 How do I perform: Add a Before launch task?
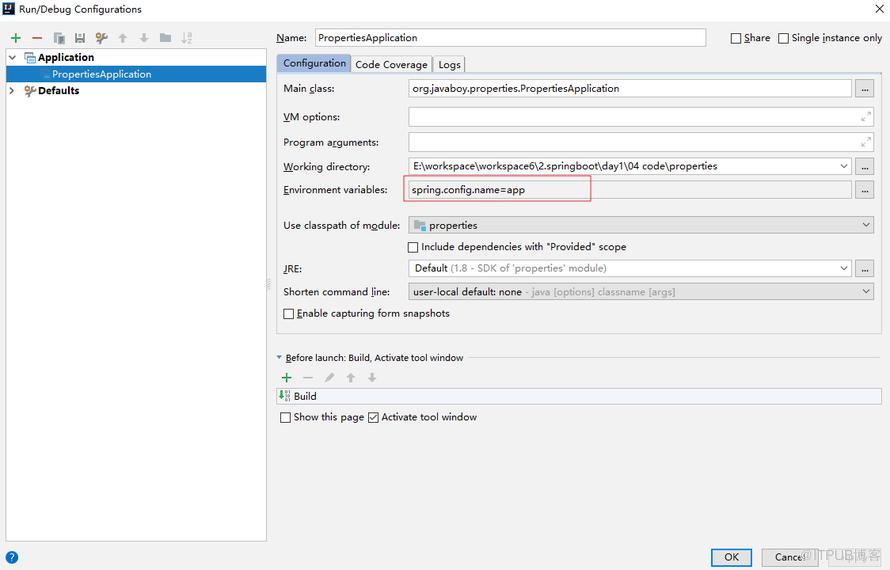pos(287,378)
